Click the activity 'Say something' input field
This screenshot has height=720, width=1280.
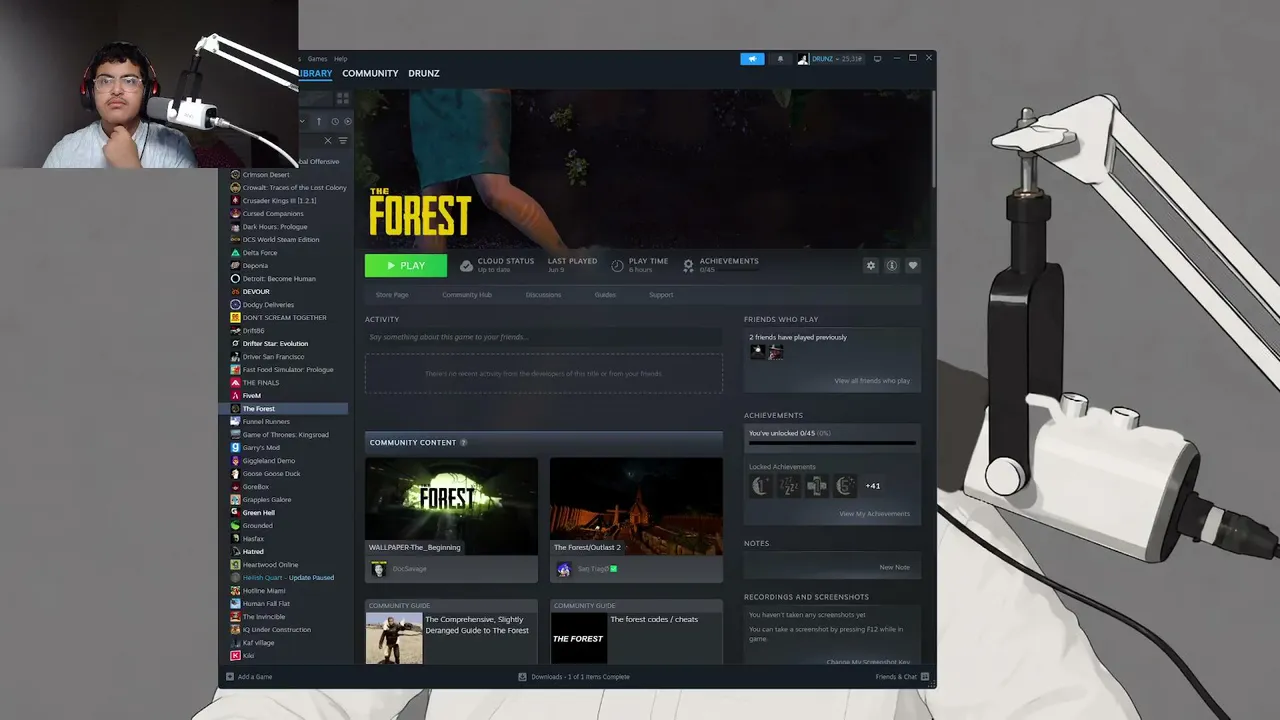click(x=544, y=337)
